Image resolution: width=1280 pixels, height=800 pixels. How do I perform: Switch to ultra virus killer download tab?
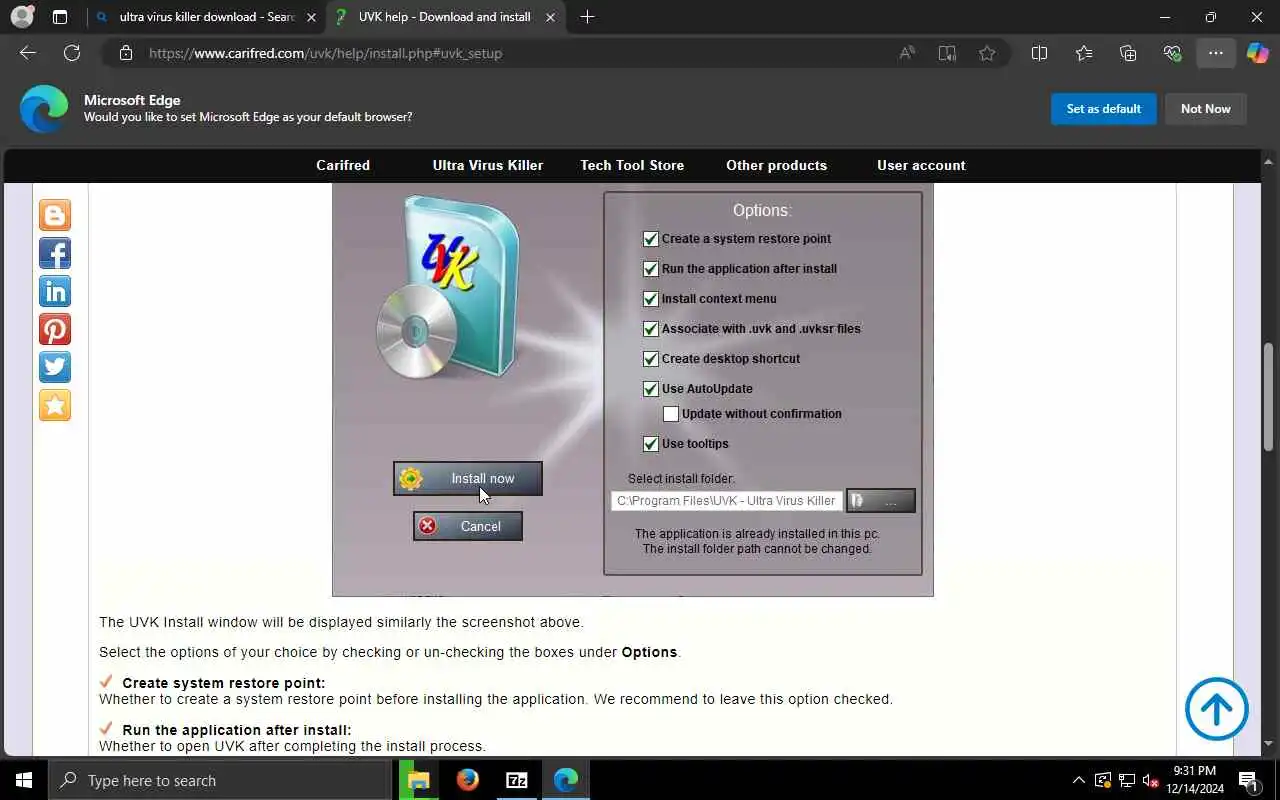point(205,17)
